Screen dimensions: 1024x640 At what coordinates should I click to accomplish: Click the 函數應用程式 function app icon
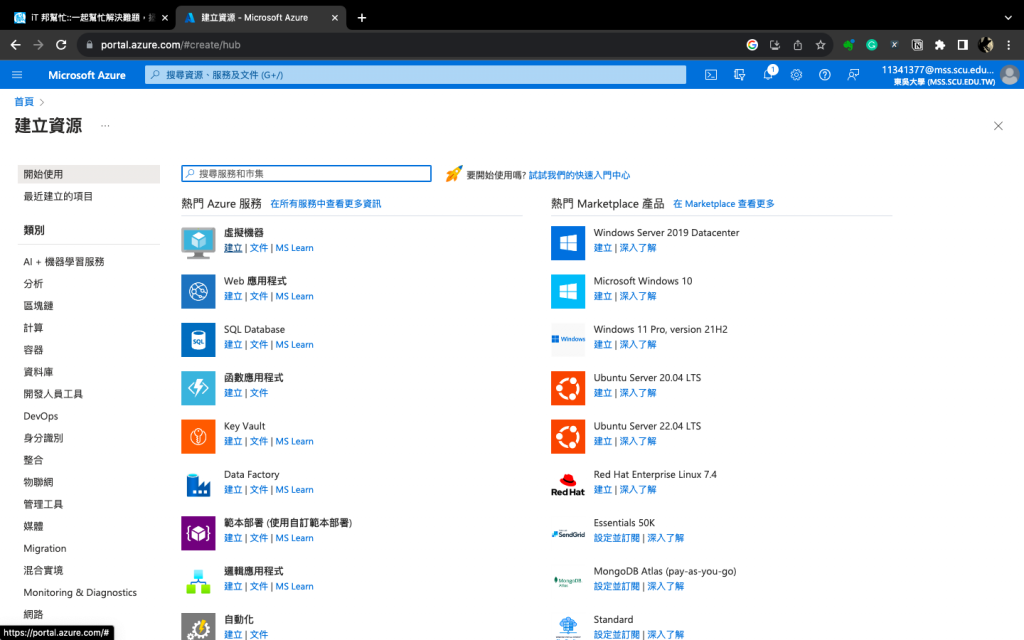tap(199, 388)
